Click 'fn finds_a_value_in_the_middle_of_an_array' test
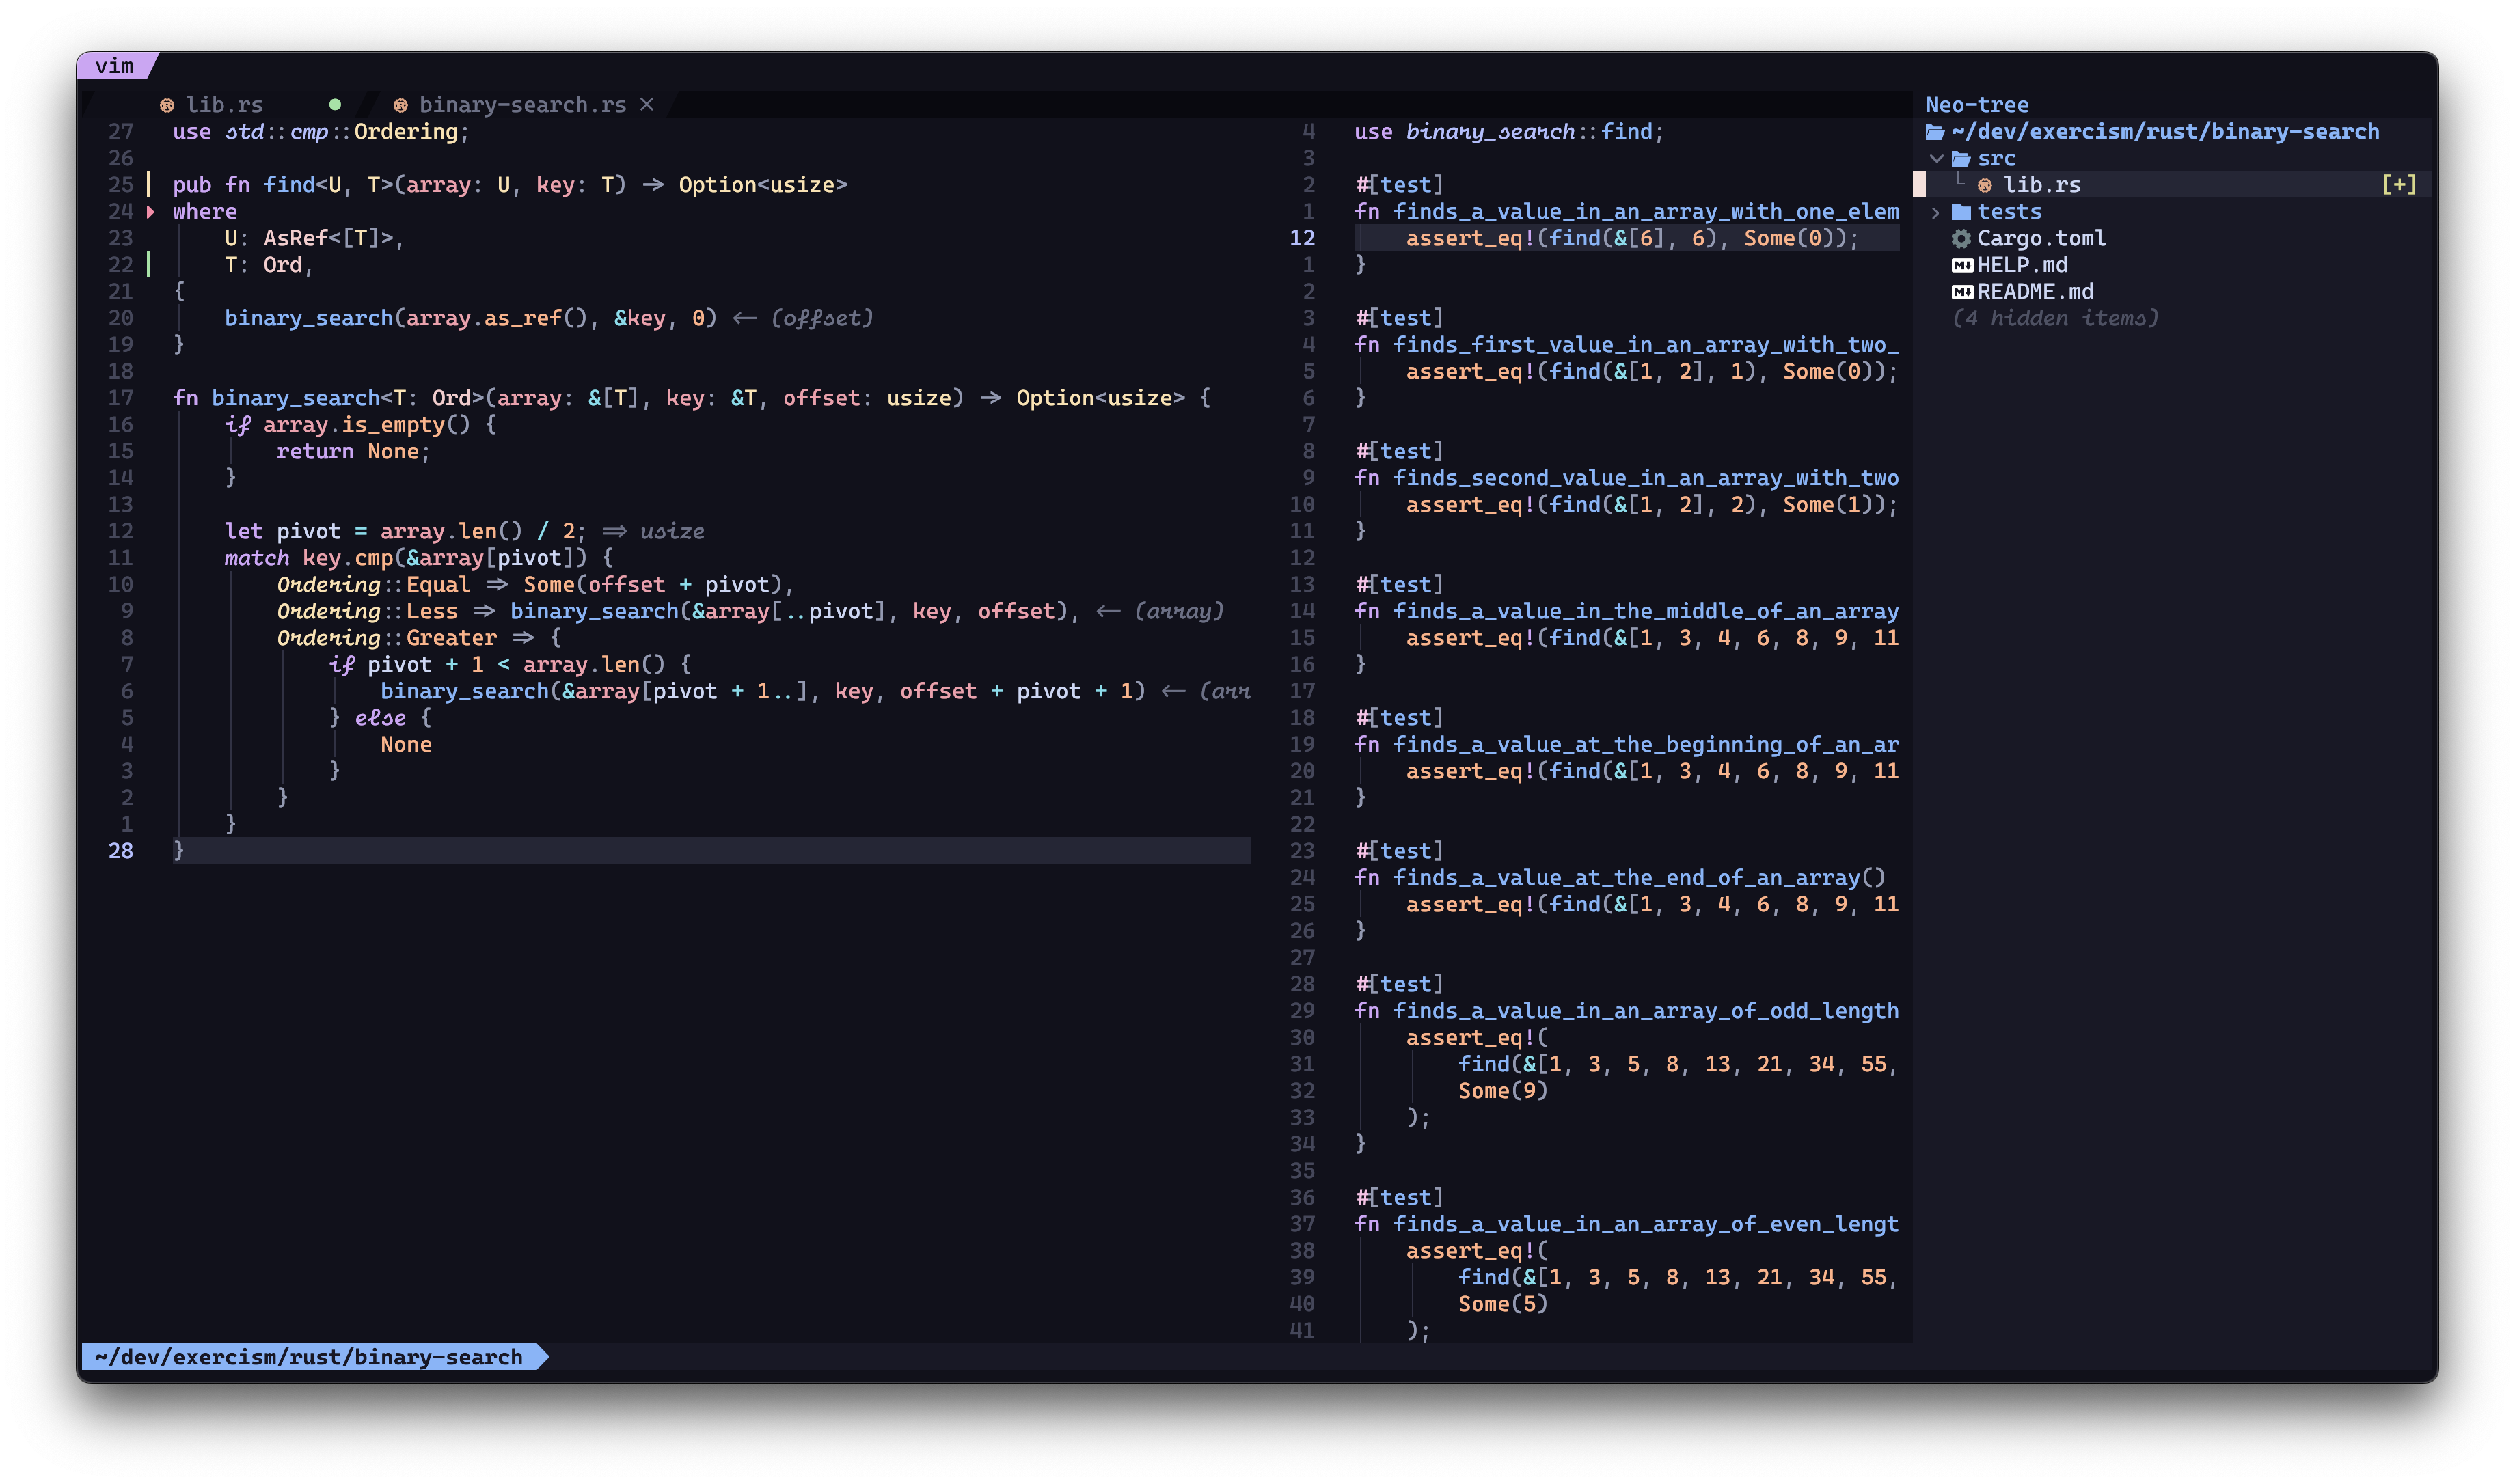Viewport: 2515px width, 1484px height. [1626, 611]
